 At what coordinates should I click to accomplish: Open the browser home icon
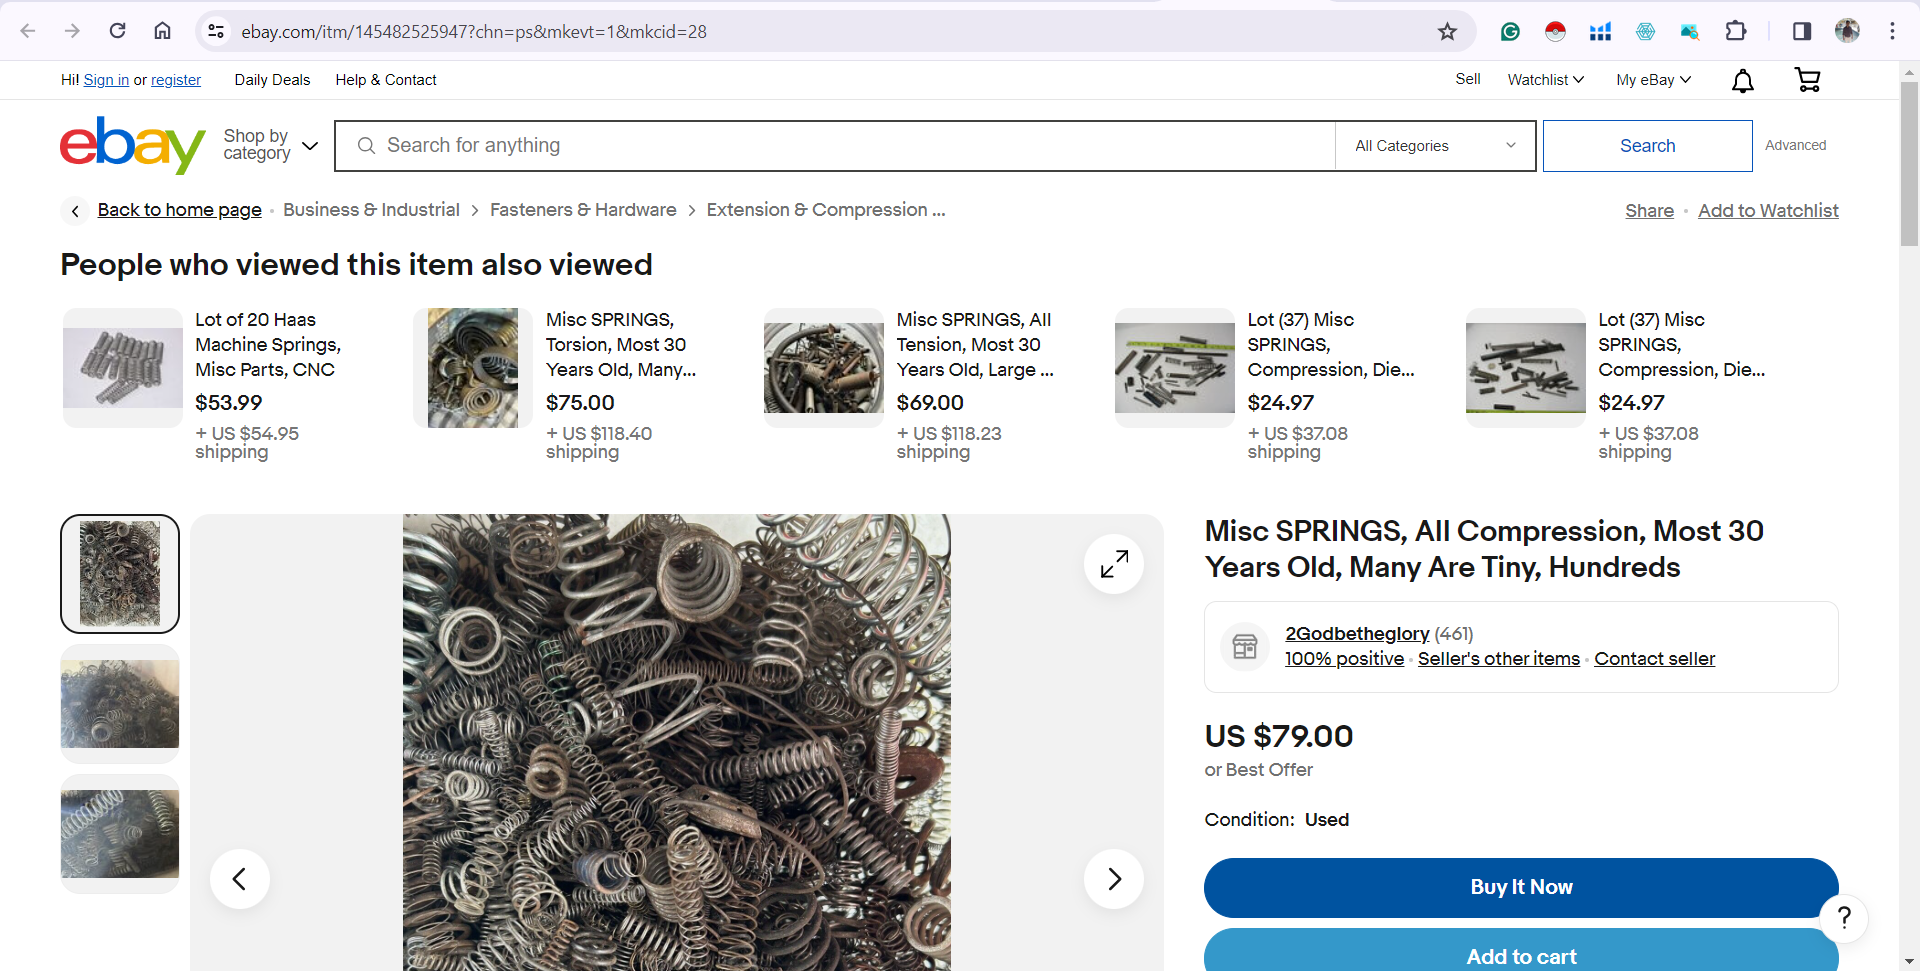162,31
